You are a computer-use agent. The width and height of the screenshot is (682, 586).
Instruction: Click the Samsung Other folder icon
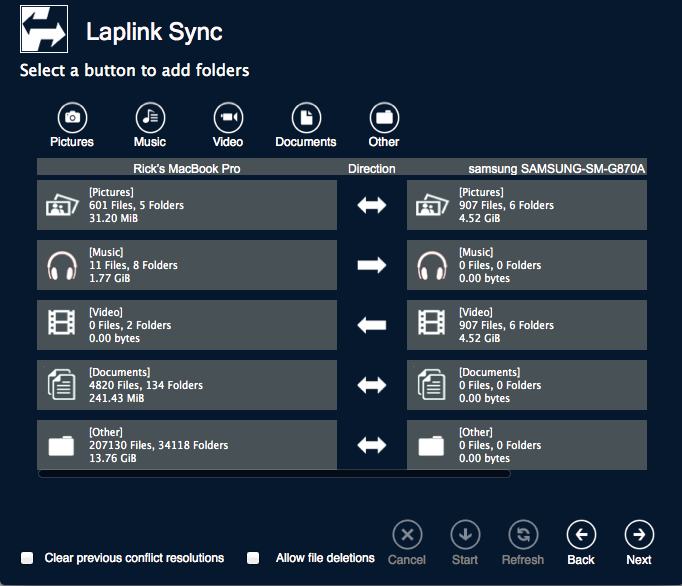click(431, 446)
